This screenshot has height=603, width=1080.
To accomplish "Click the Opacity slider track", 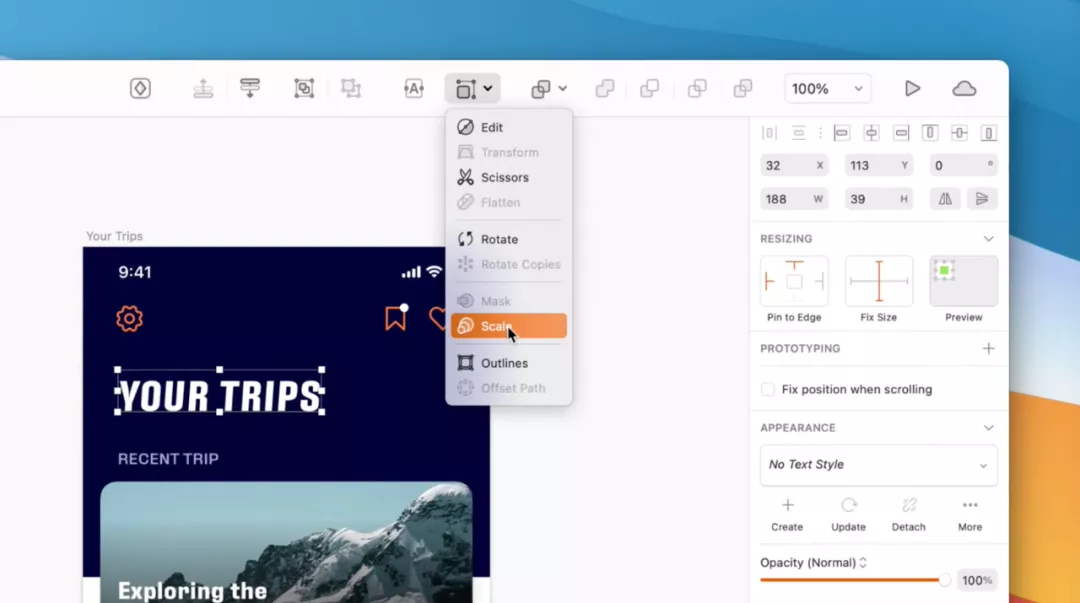I will click(850, 580).
